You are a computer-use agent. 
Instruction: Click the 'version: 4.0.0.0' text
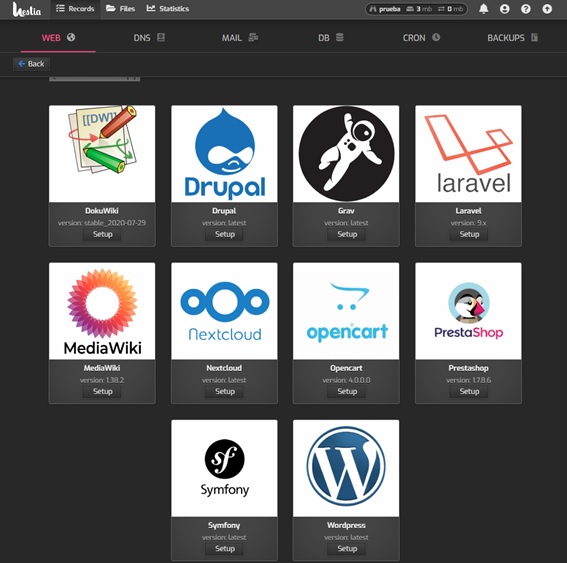[346, 380]
